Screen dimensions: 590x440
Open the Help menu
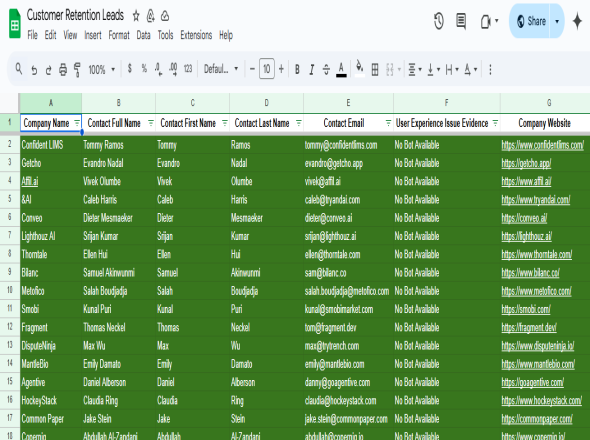point(226,35)
